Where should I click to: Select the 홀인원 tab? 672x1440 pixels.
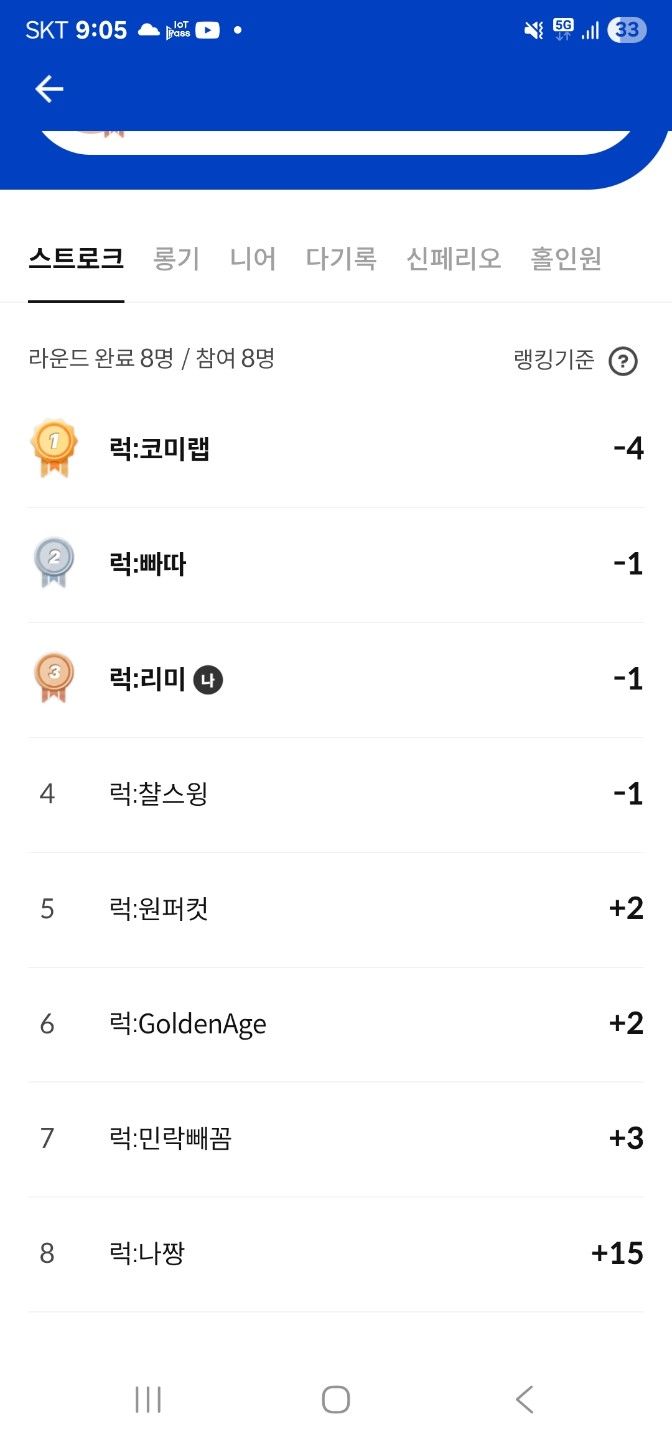[x=566, y=258]
